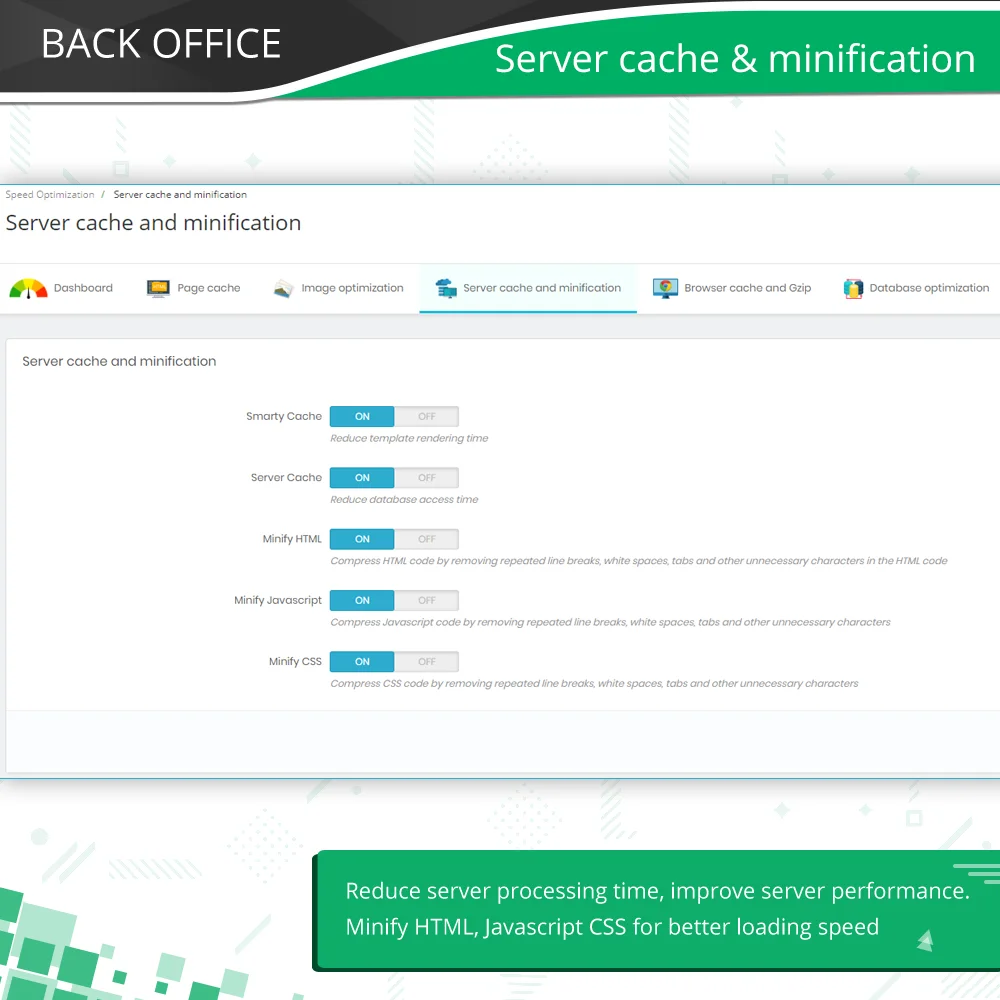
Task: Select ON for Smarty Cache
Action: coord(362,417)
